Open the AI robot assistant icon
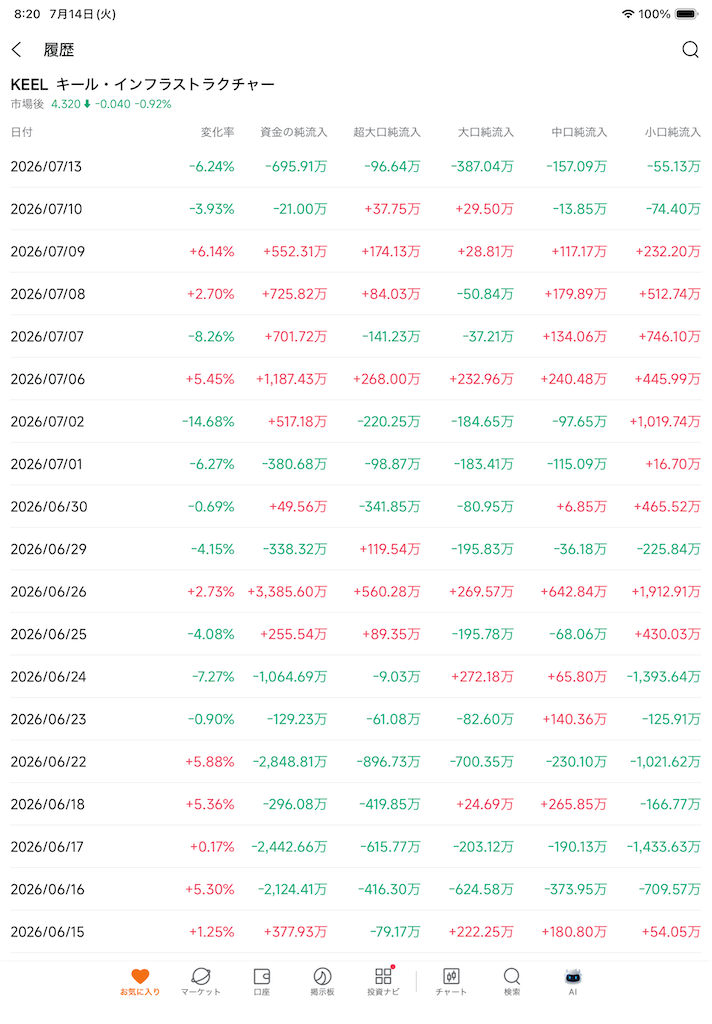 [x=573, y=982]
